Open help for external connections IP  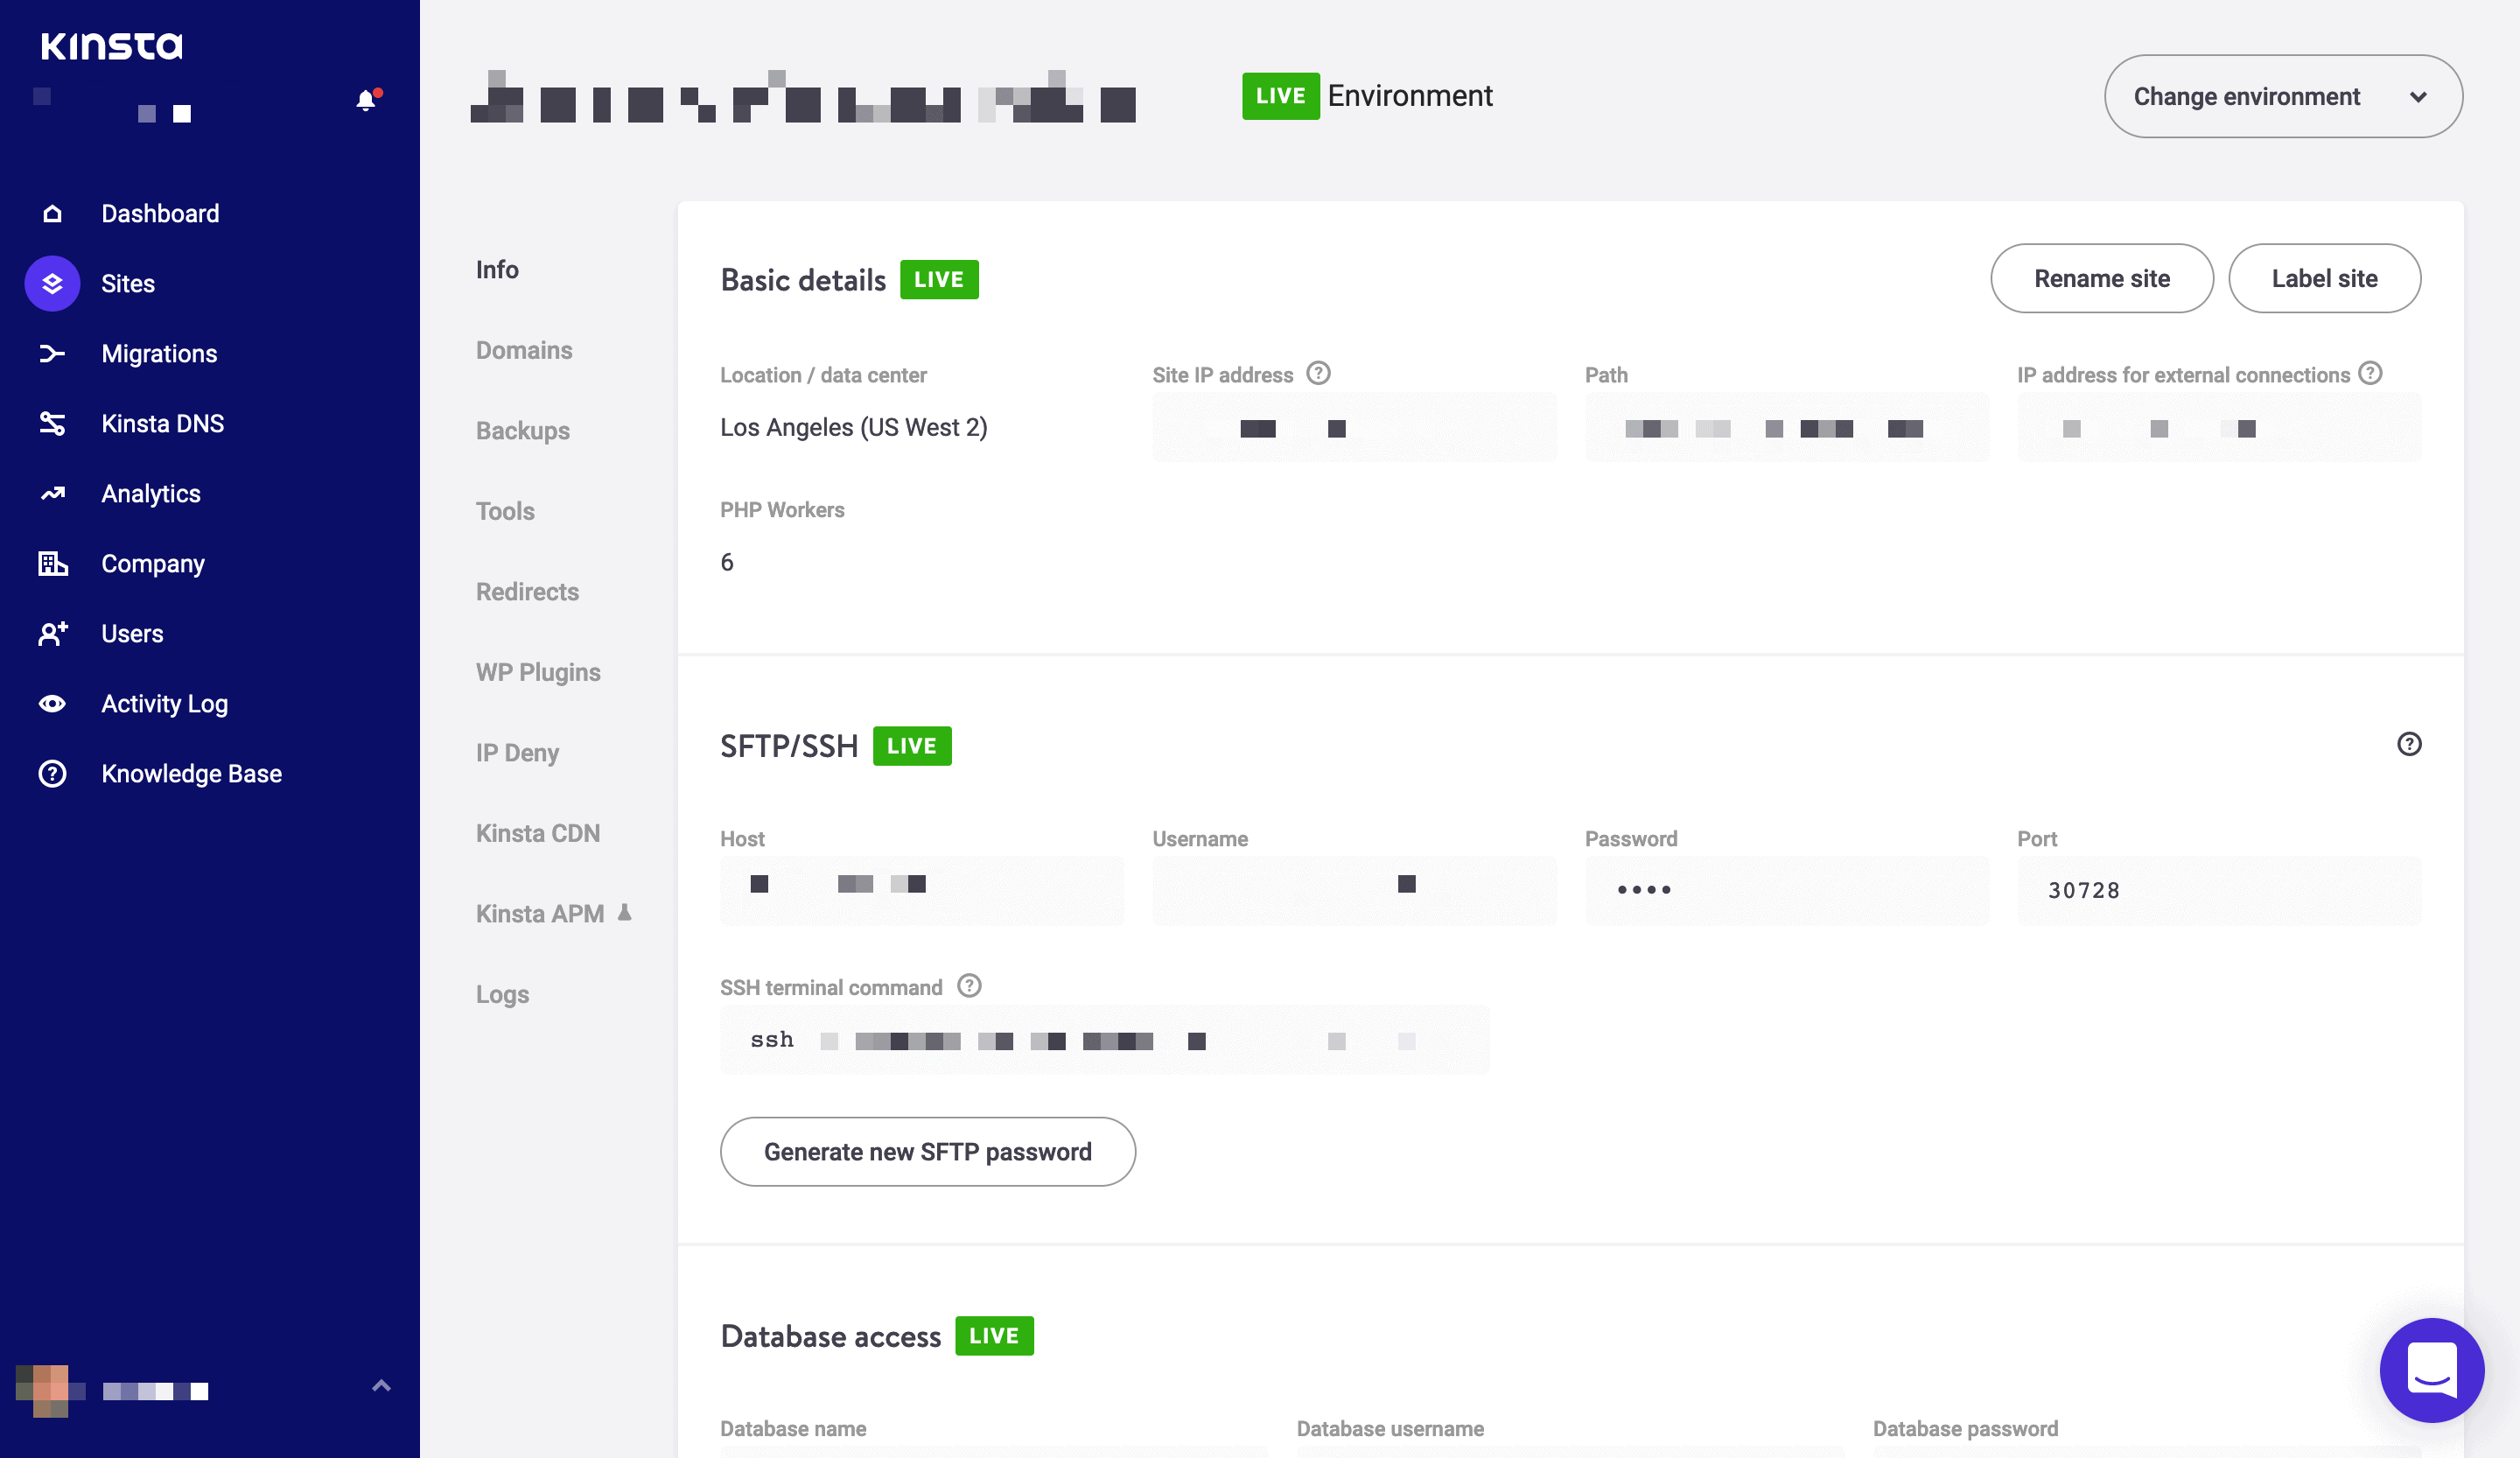coord(2370,373)
